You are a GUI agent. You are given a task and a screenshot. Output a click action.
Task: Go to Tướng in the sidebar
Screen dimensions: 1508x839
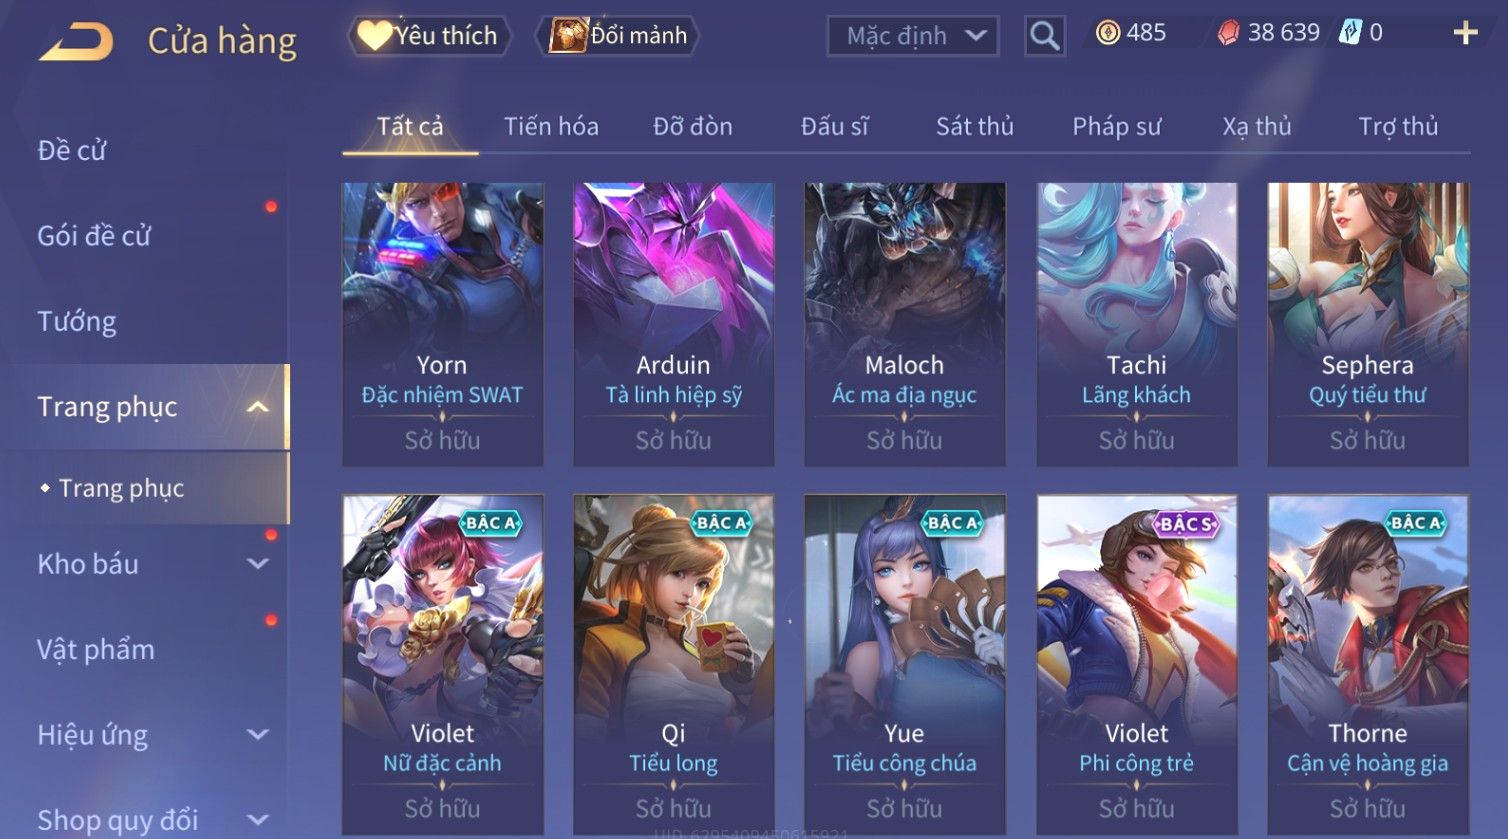[77, 321]
